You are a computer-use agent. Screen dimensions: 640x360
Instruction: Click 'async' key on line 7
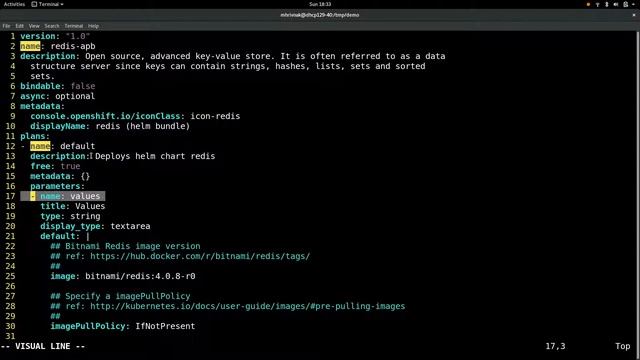(x=33, y=96)
